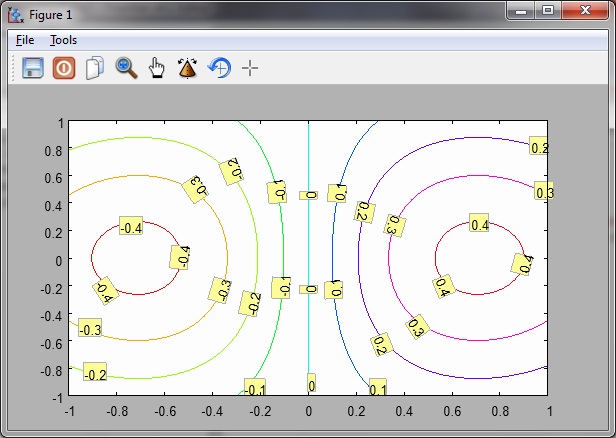Click the Copy figure icon
616x438 pixels.
pos(95,68)
